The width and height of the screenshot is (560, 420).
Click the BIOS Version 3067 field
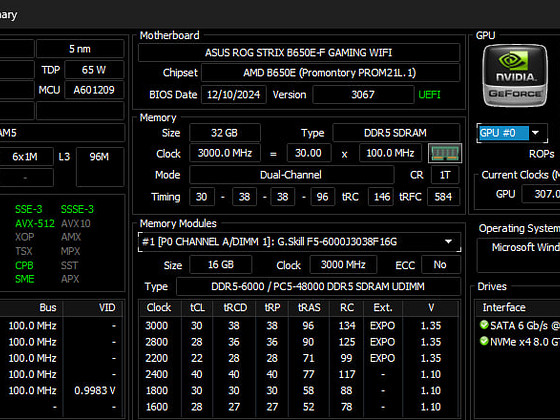coord(363,95)
